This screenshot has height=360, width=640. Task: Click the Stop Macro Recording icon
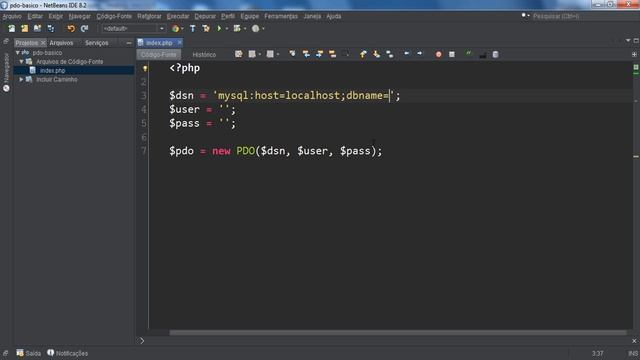click(x=452, y=54)
